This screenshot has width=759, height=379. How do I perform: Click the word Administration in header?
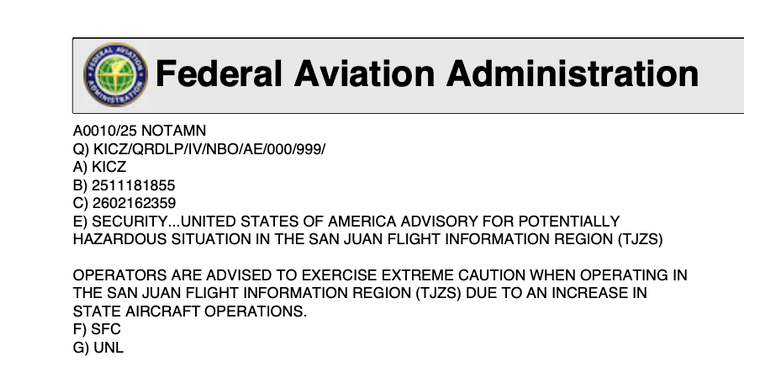(x=573, y=74)
